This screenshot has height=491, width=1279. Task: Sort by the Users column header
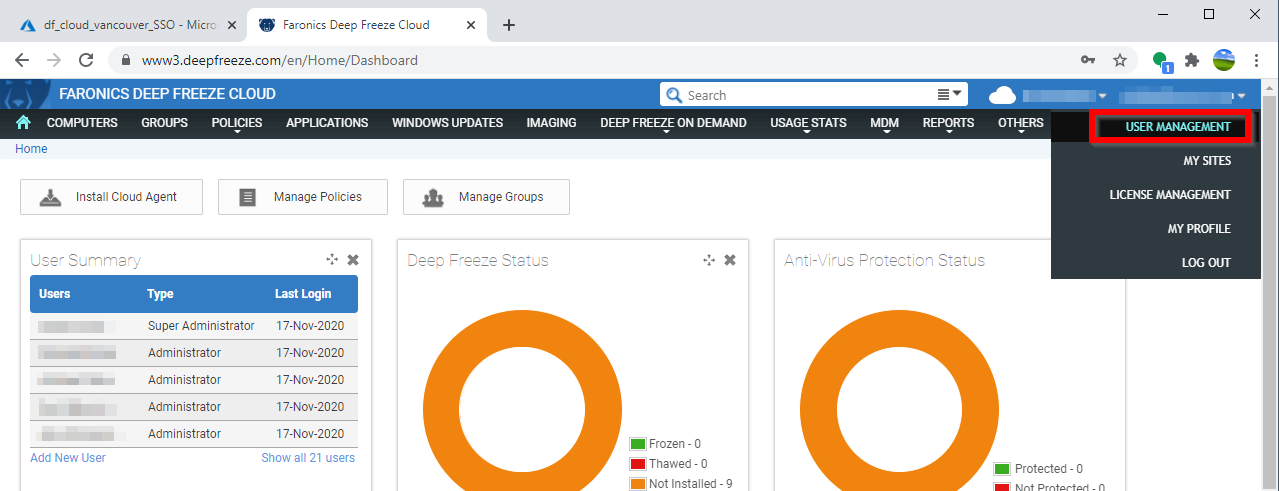[x=55, y=294]
